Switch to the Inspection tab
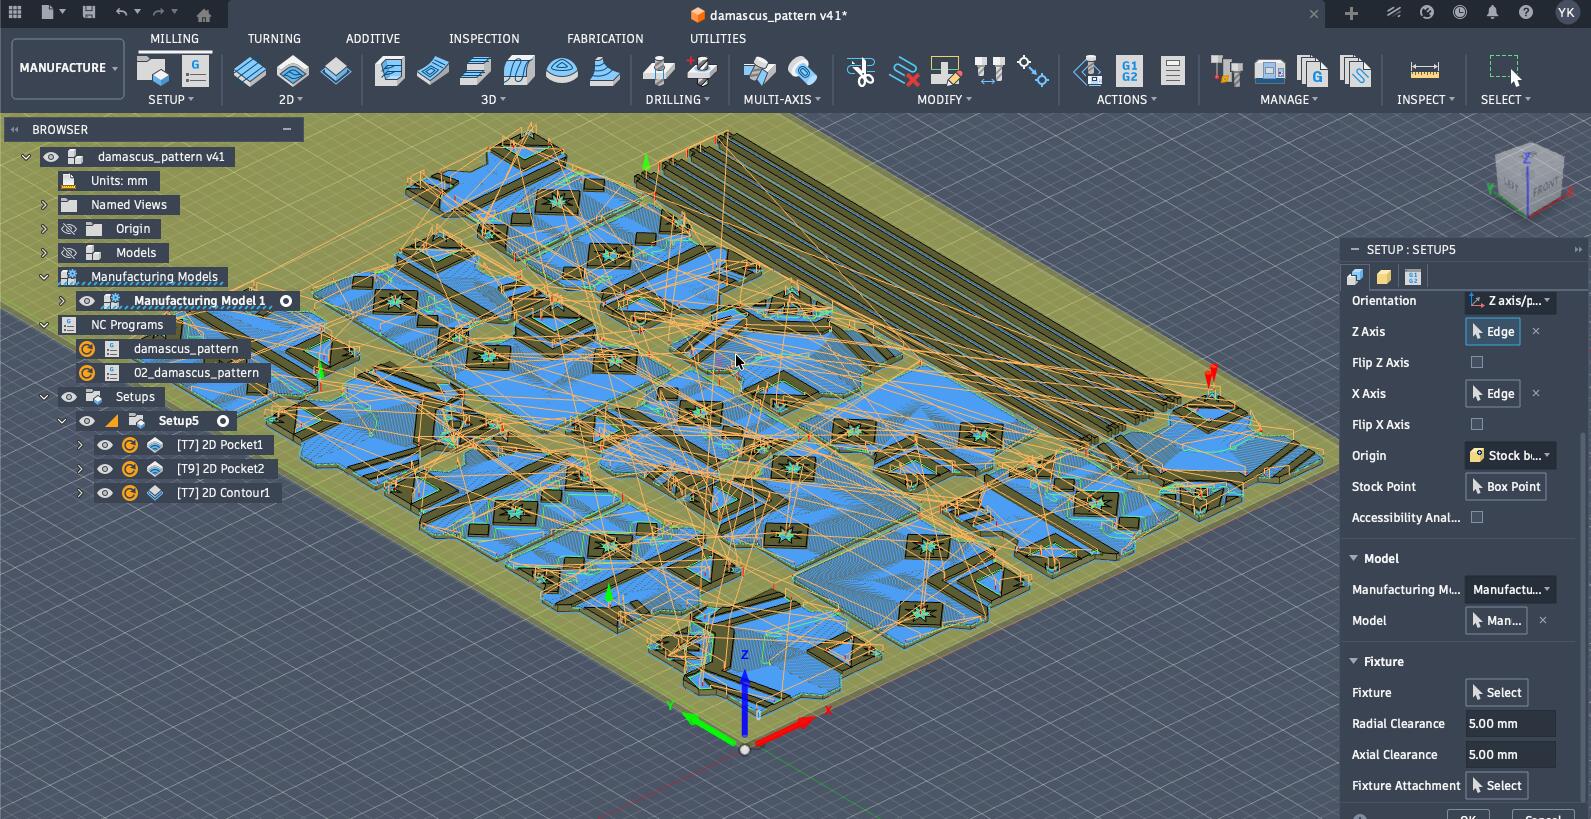Image resolution: width=1591 pixels, height=819 pixels. tap(484, 39)
